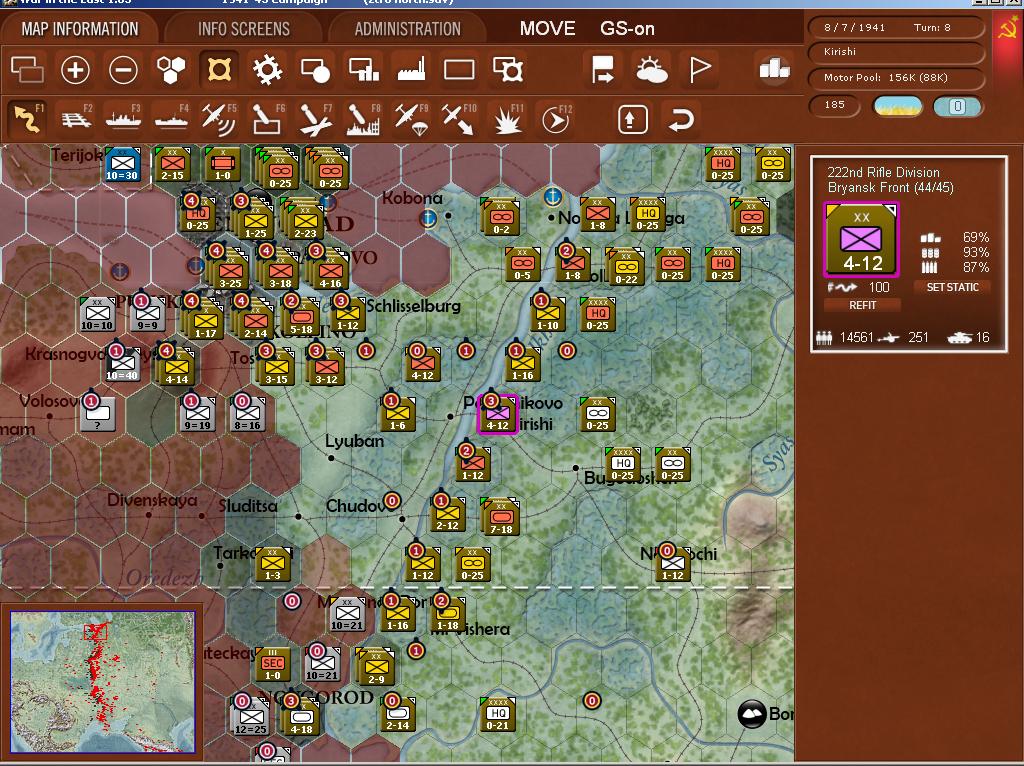Click the 222nd Rifle Division name
Image resolution: width=1024 pixels, height=766 pixels.
click(x=883, y=172)
